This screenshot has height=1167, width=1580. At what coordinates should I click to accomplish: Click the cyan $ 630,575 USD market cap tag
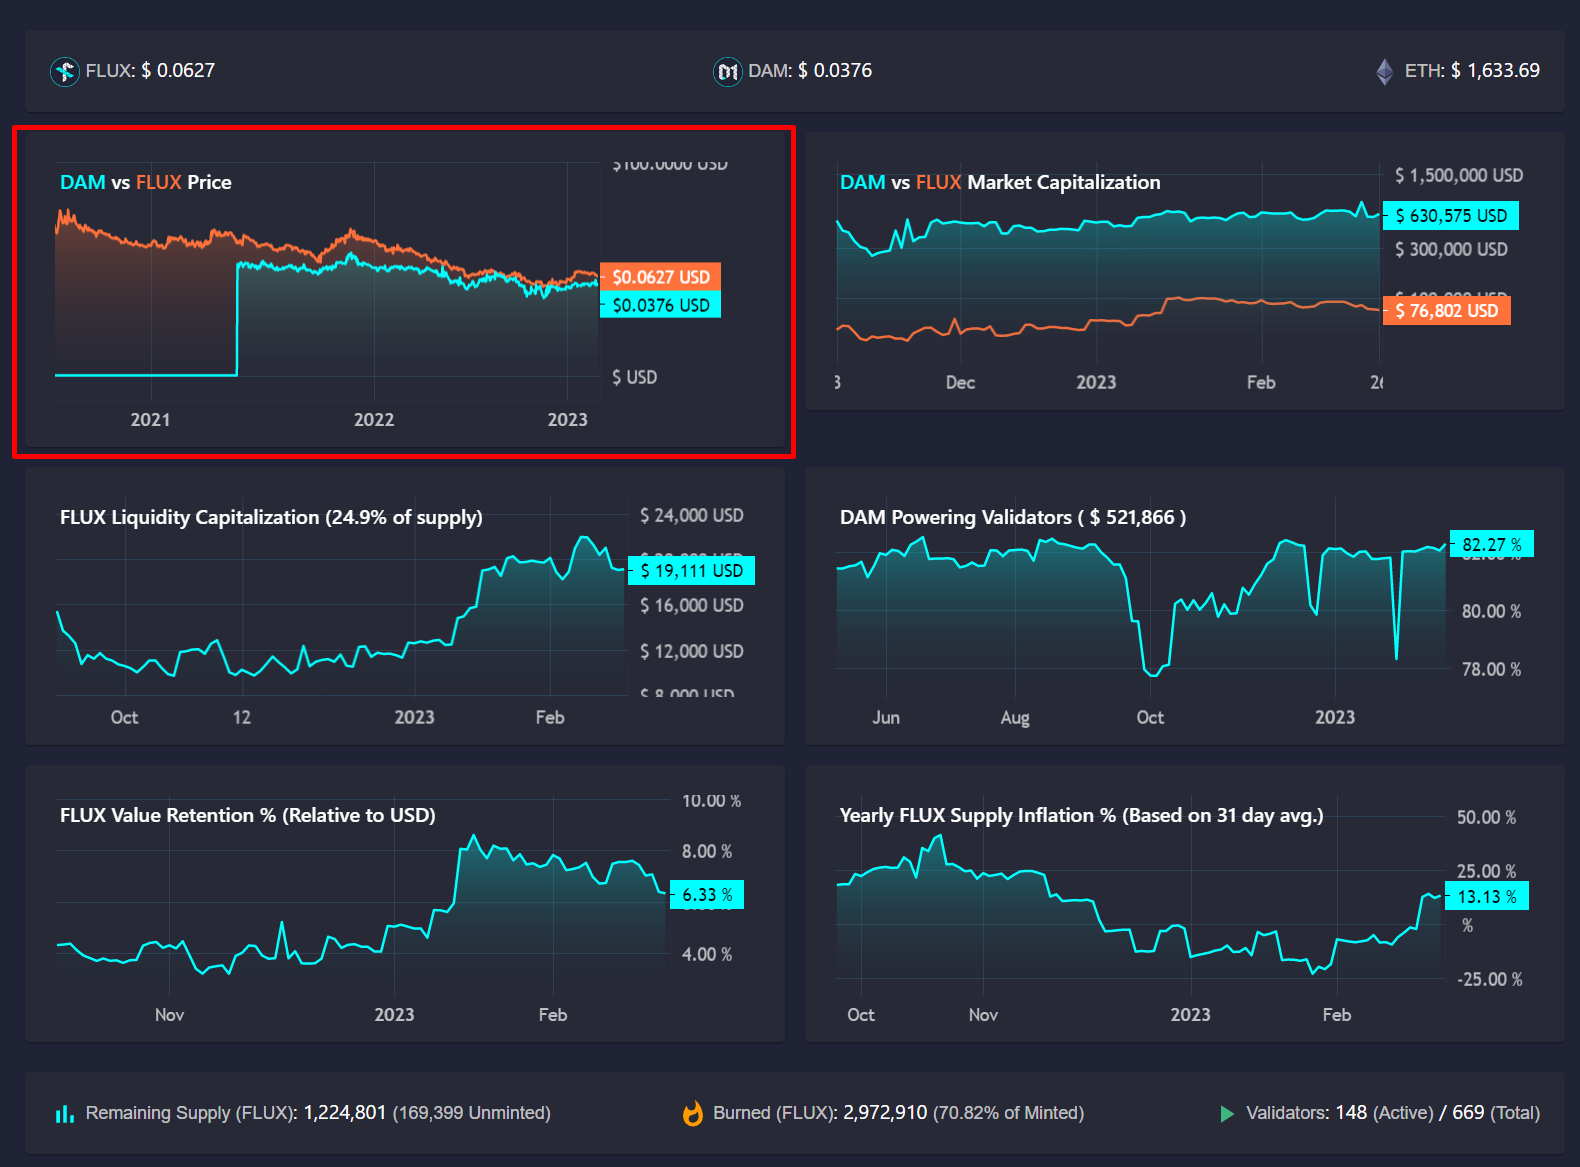coord(1451,216)
